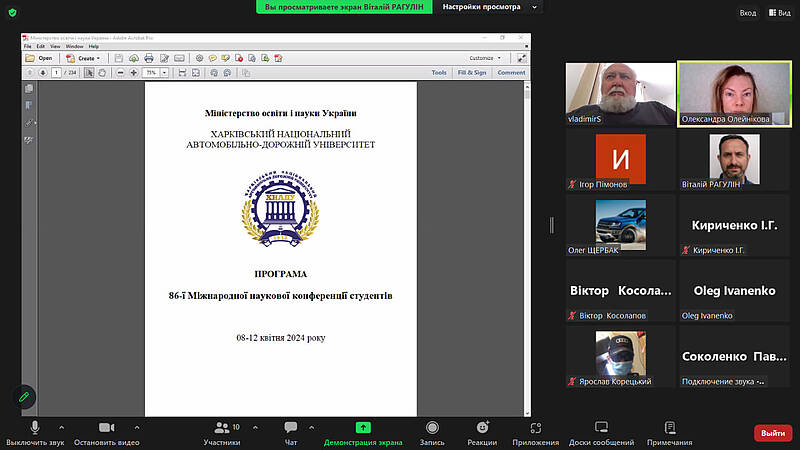Open the File menu in Acrobat
This screenshot has height=450, width=800.
(x=28, y=46)
